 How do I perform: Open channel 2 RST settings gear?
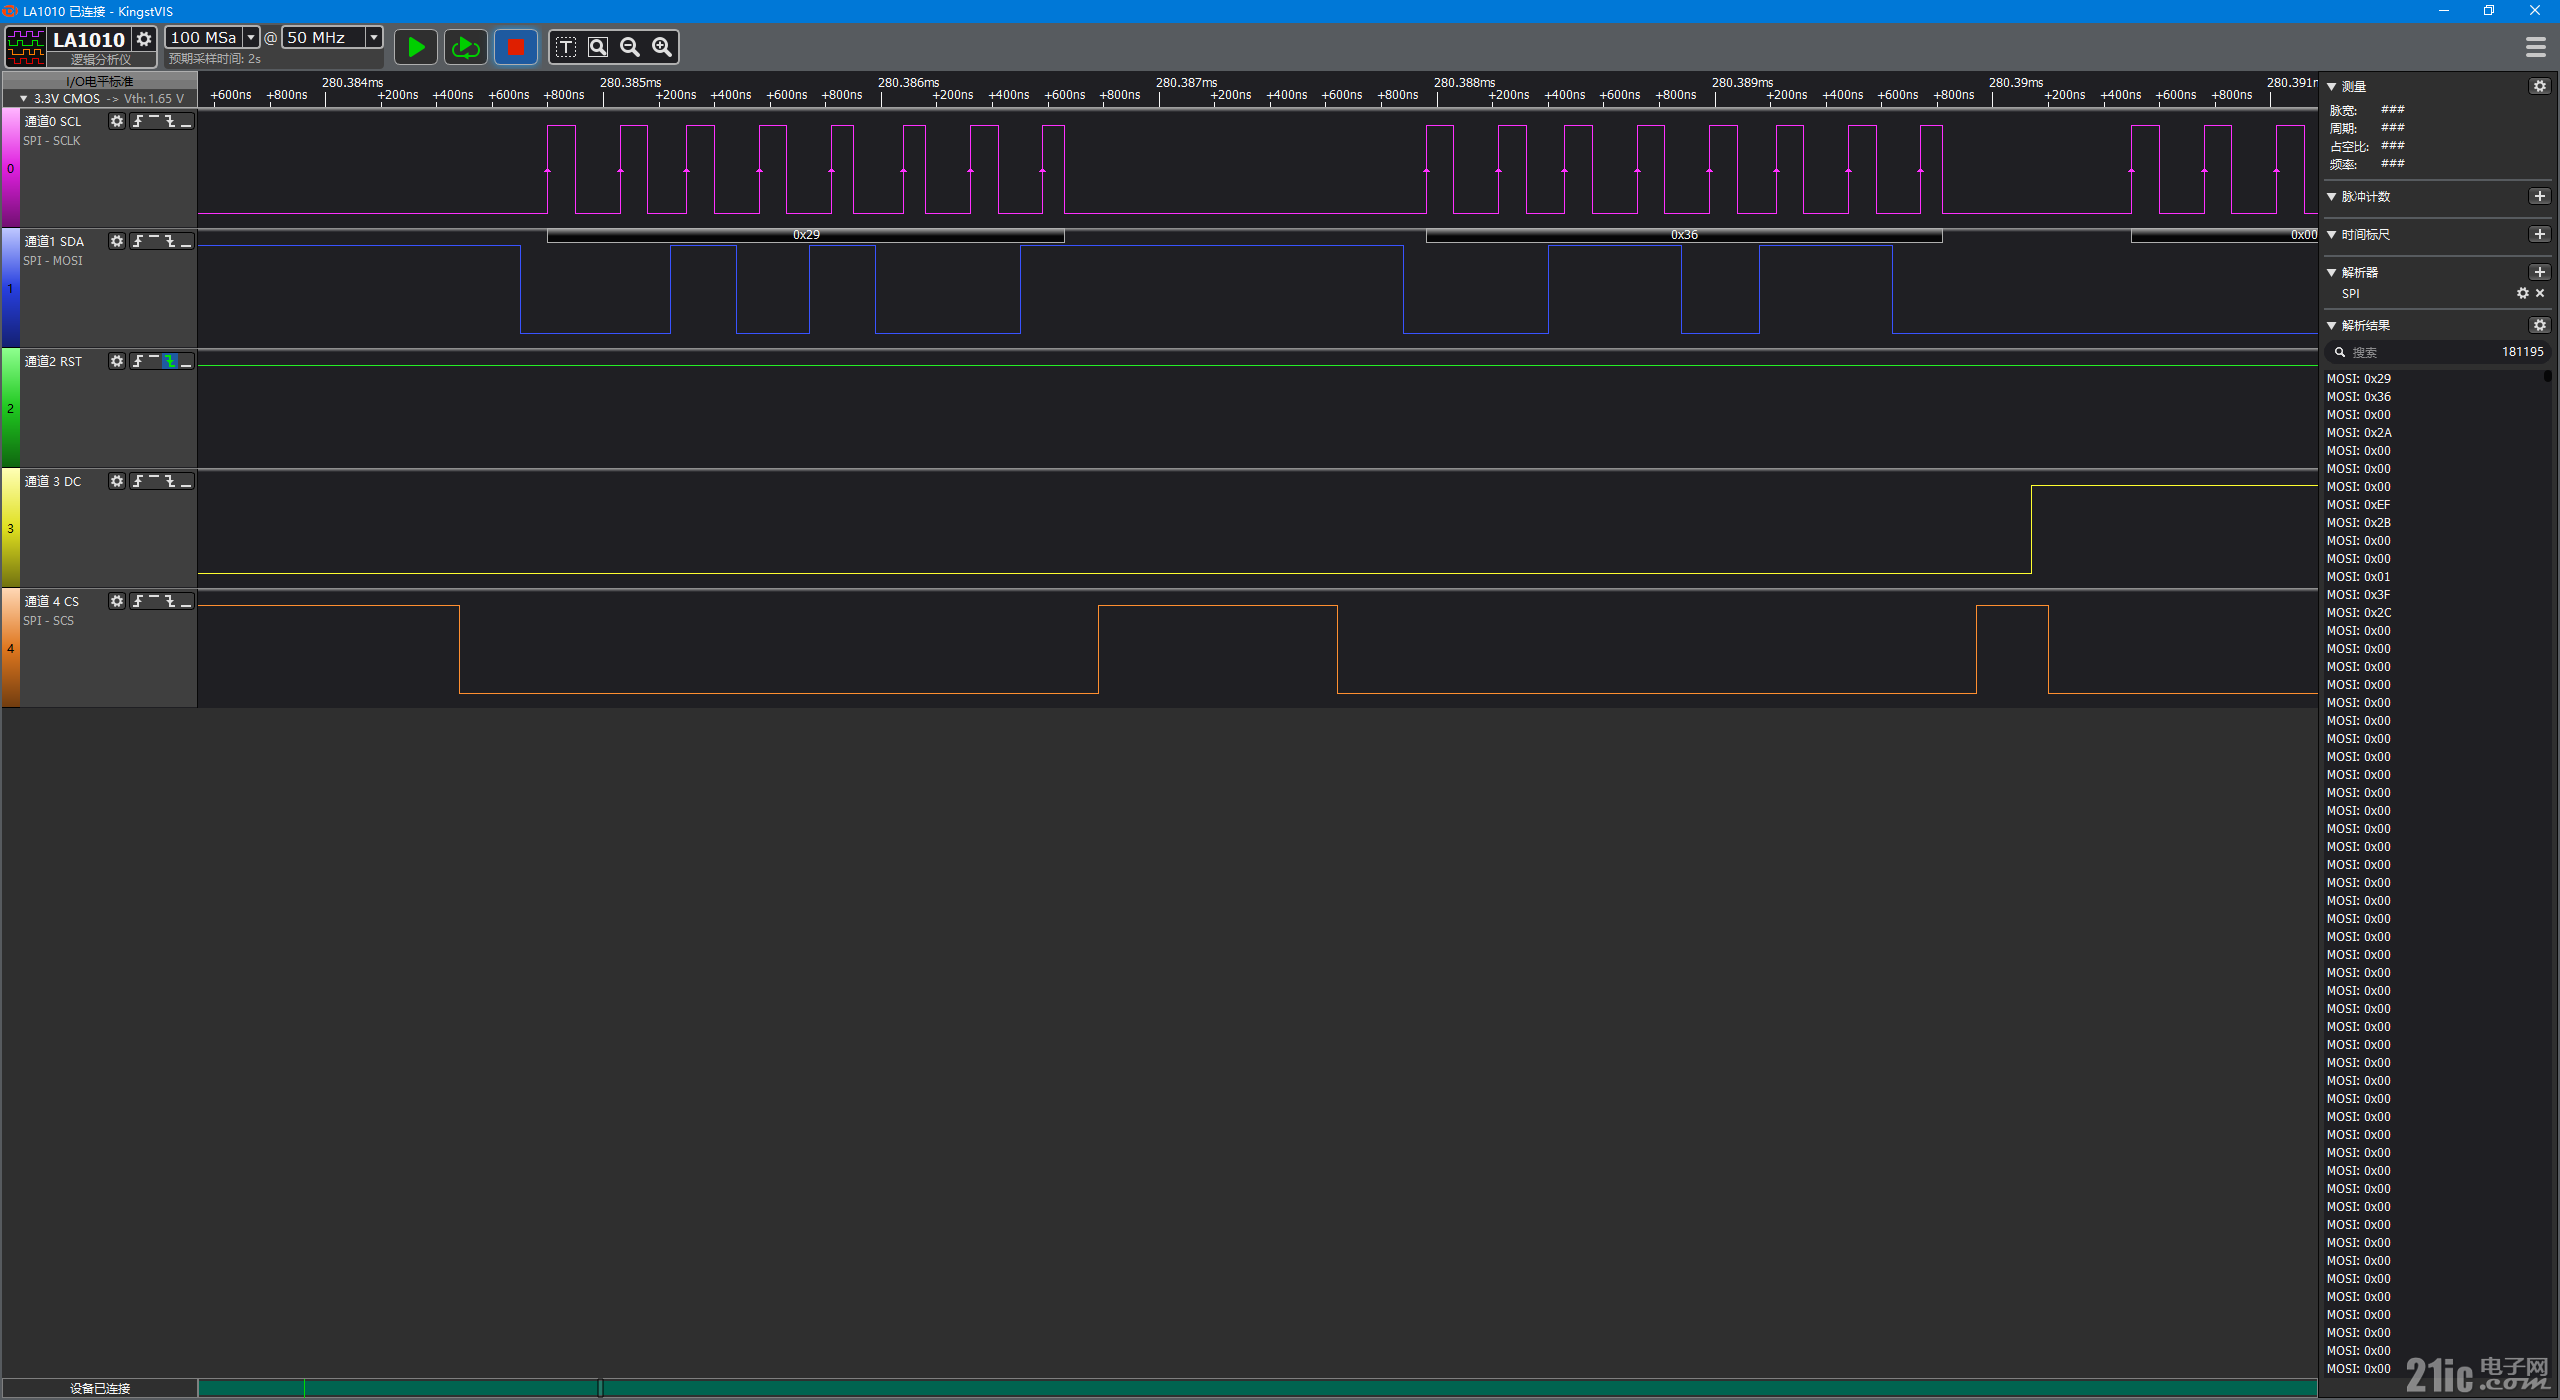(x=117, y=361)
